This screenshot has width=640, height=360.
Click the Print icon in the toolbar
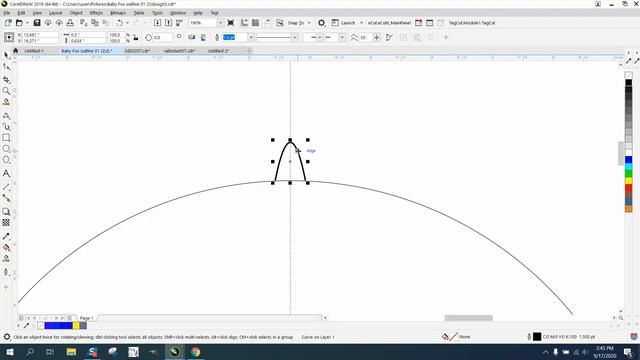point(70,23)
